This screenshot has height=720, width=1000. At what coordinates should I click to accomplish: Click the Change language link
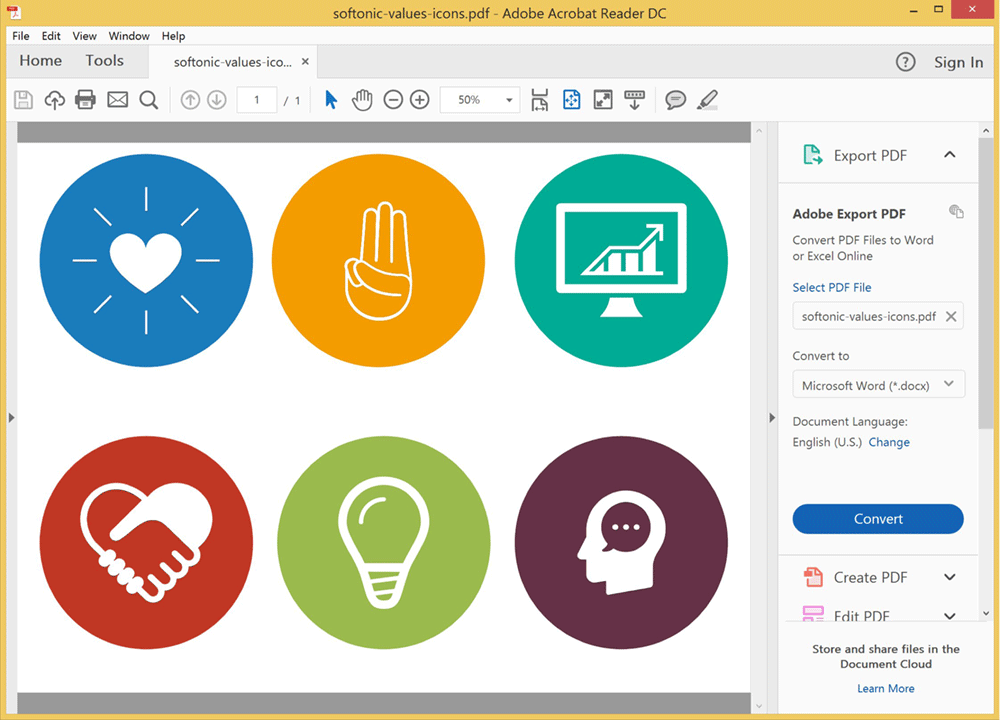click(889, 442)
